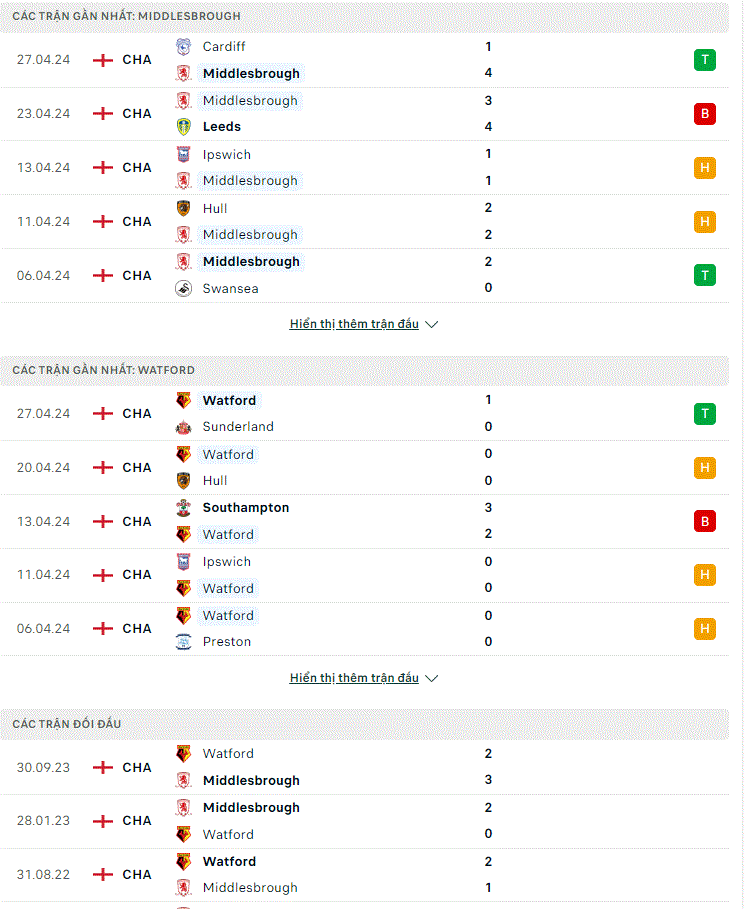Click the Leeds club crest icon
The width and height of the screenshot is (744, 909).
(x=183, y=126)
